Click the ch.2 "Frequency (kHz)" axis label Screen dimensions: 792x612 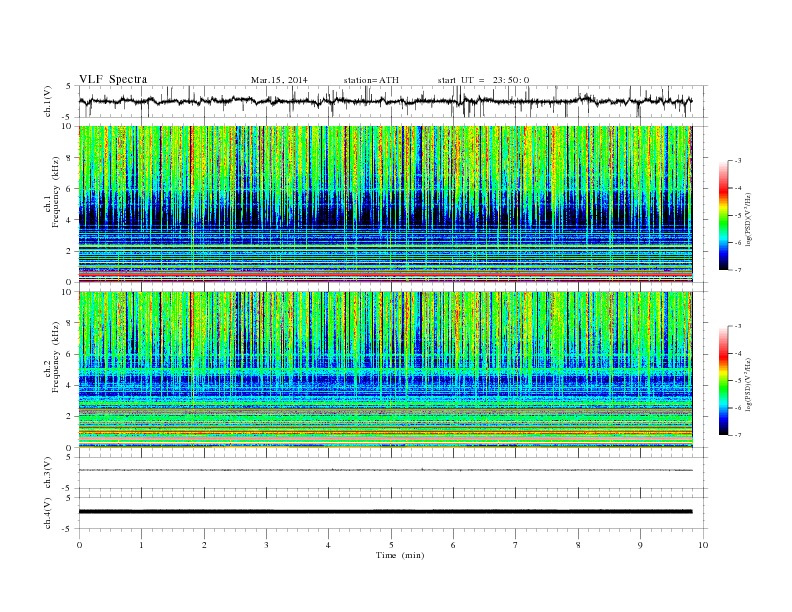coord(56,358)
